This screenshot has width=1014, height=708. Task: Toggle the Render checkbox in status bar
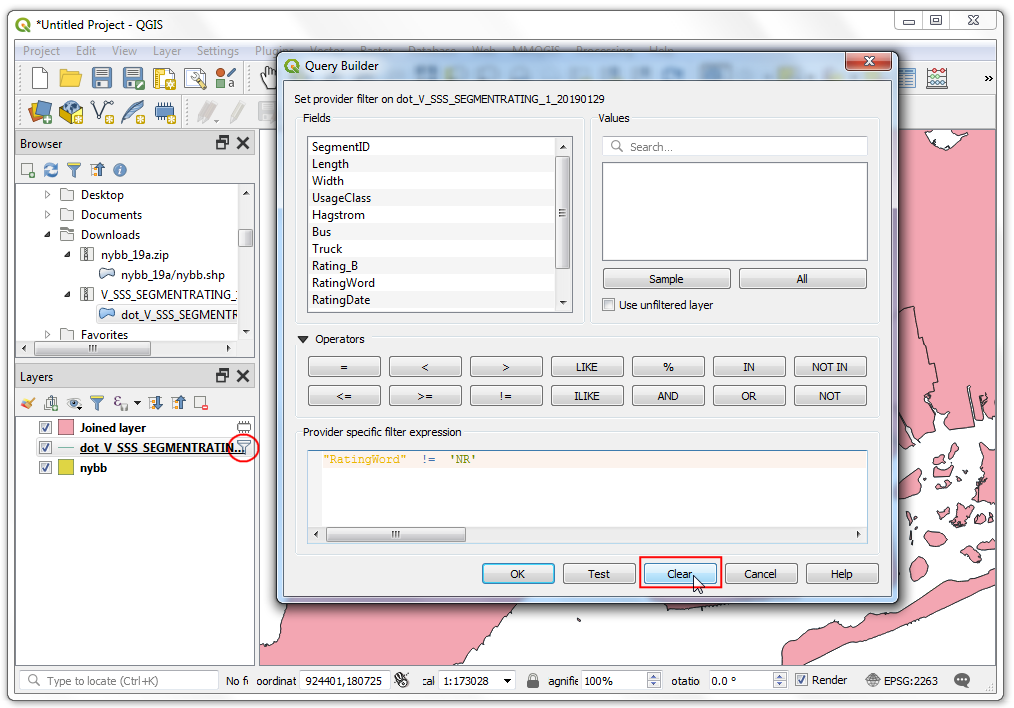801,680
